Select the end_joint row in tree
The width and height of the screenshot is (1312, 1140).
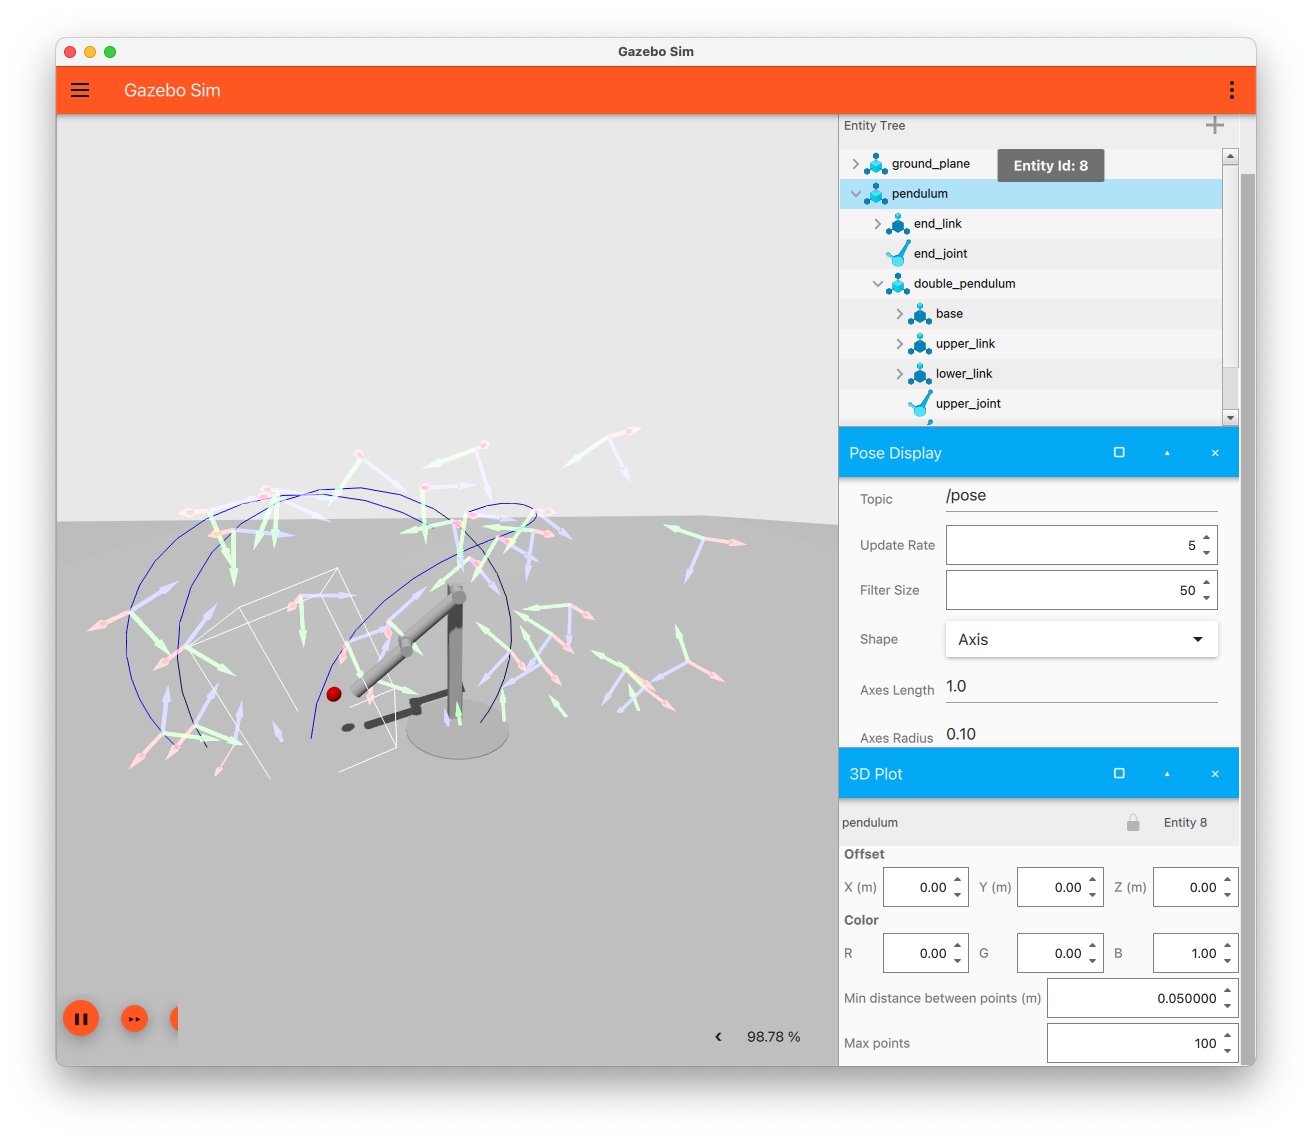(x=1030, y=254)
